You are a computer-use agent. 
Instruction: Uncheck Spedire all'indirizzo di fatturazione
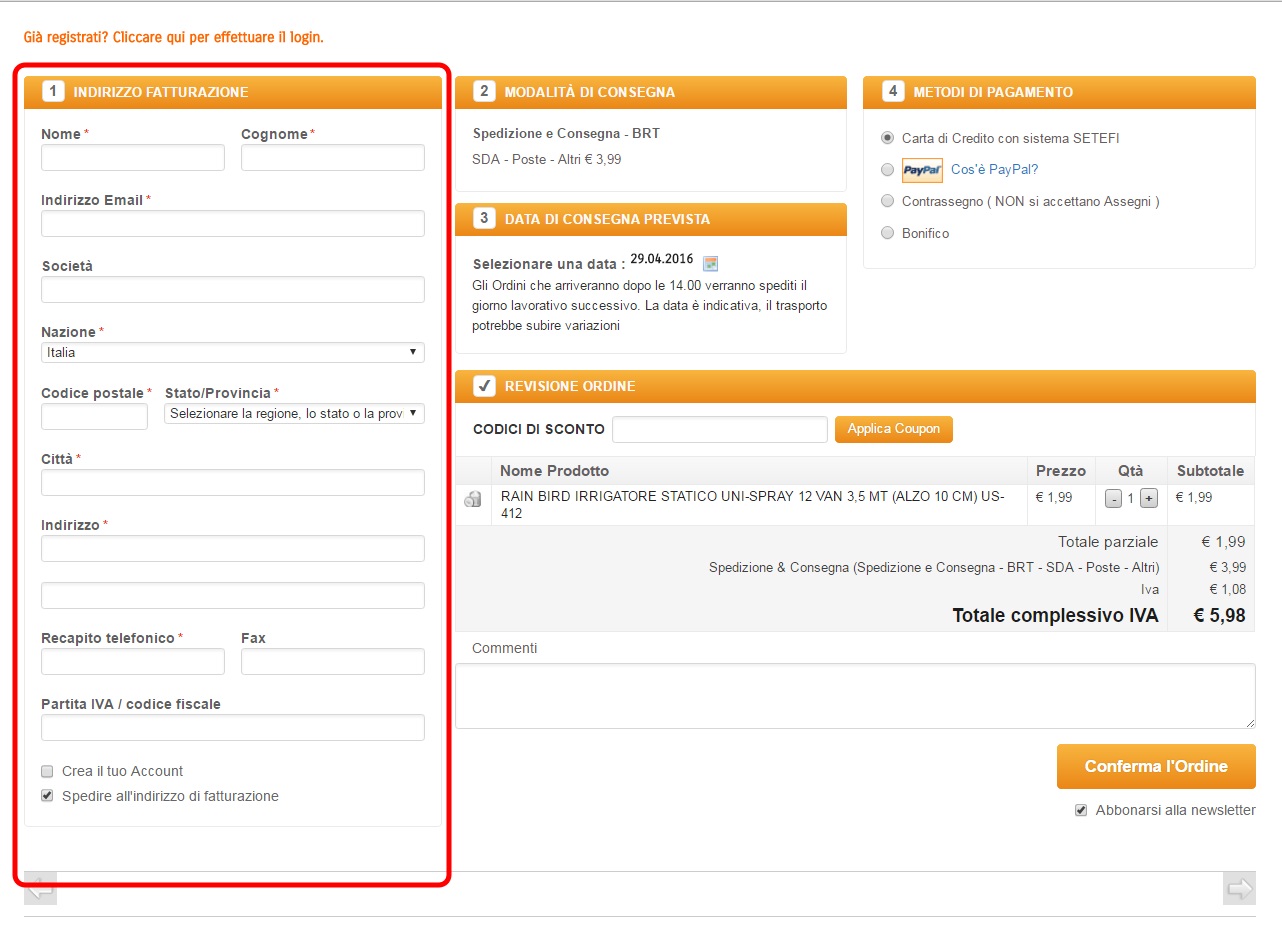point(47,796)
